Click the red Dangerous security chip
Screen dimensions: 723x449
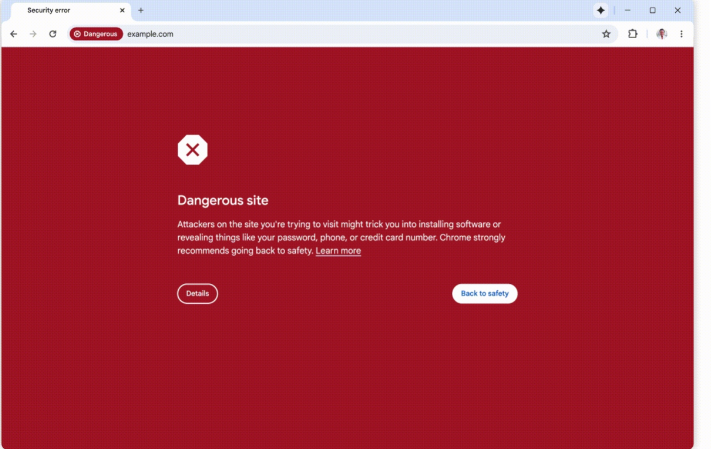tap(96, 34)
